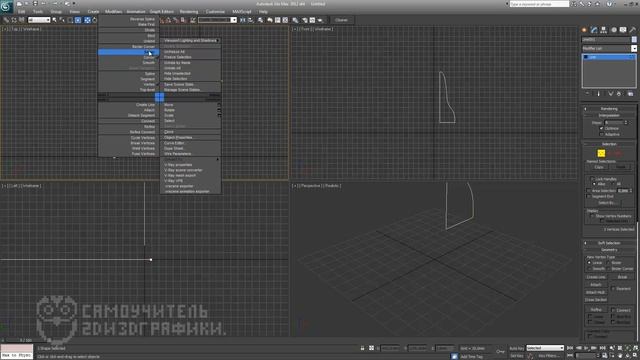Click the Select and Move tool icon
Image resolution: width=640 pixels, height=360 pixels.
(x=87, y=20)
